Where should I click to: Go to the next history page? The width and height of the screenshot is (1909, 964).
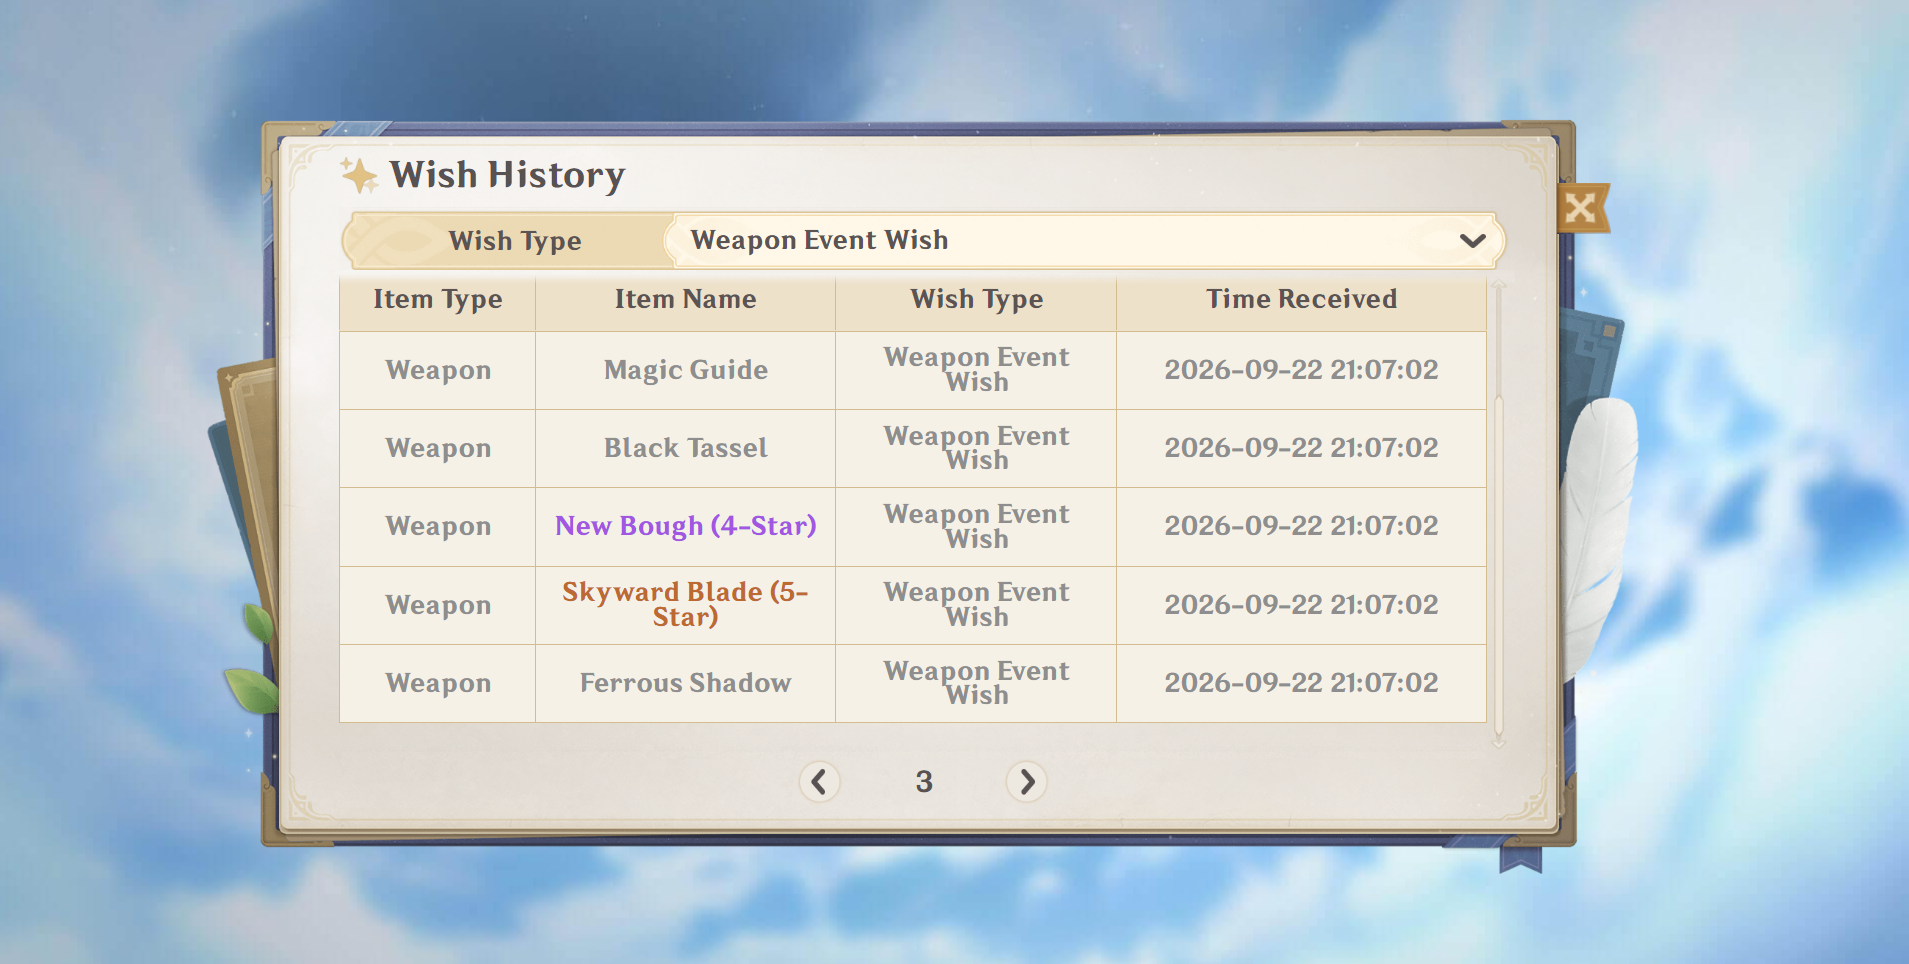coord(1026,781)
